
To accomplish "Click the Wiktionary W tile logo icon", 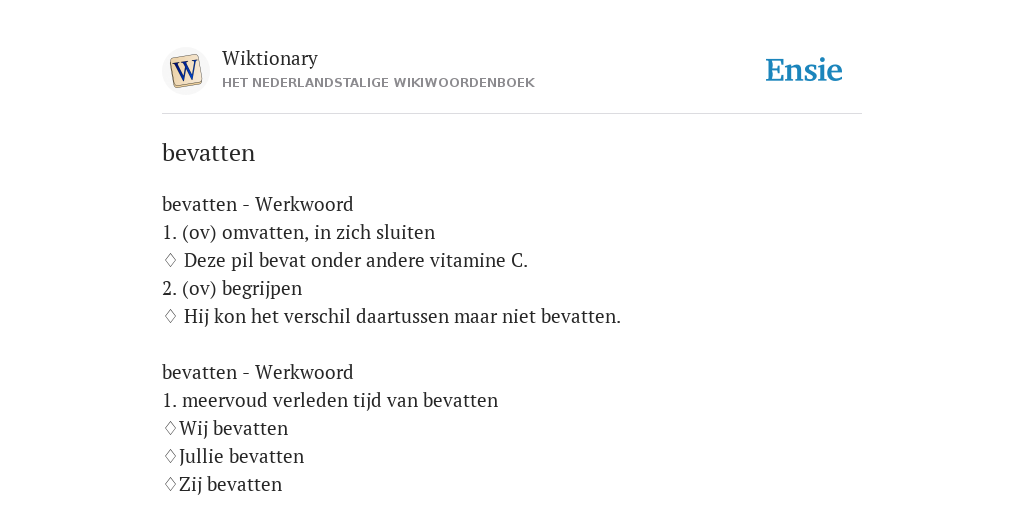I will 186,71.
